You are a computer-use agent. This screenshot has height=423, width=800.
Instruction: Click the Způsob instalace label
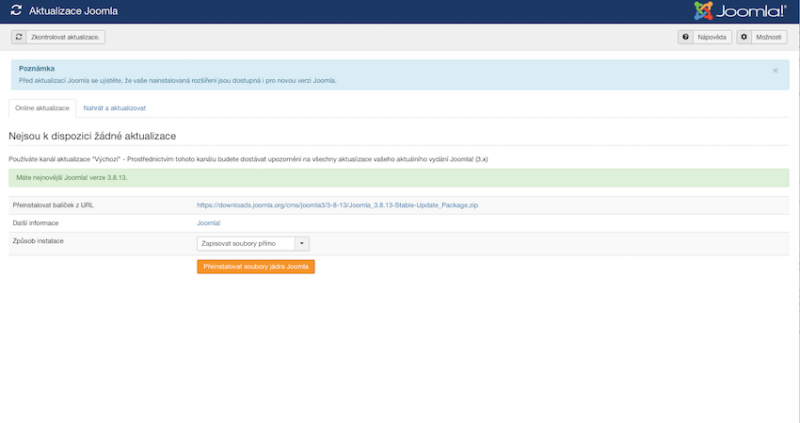38,241
